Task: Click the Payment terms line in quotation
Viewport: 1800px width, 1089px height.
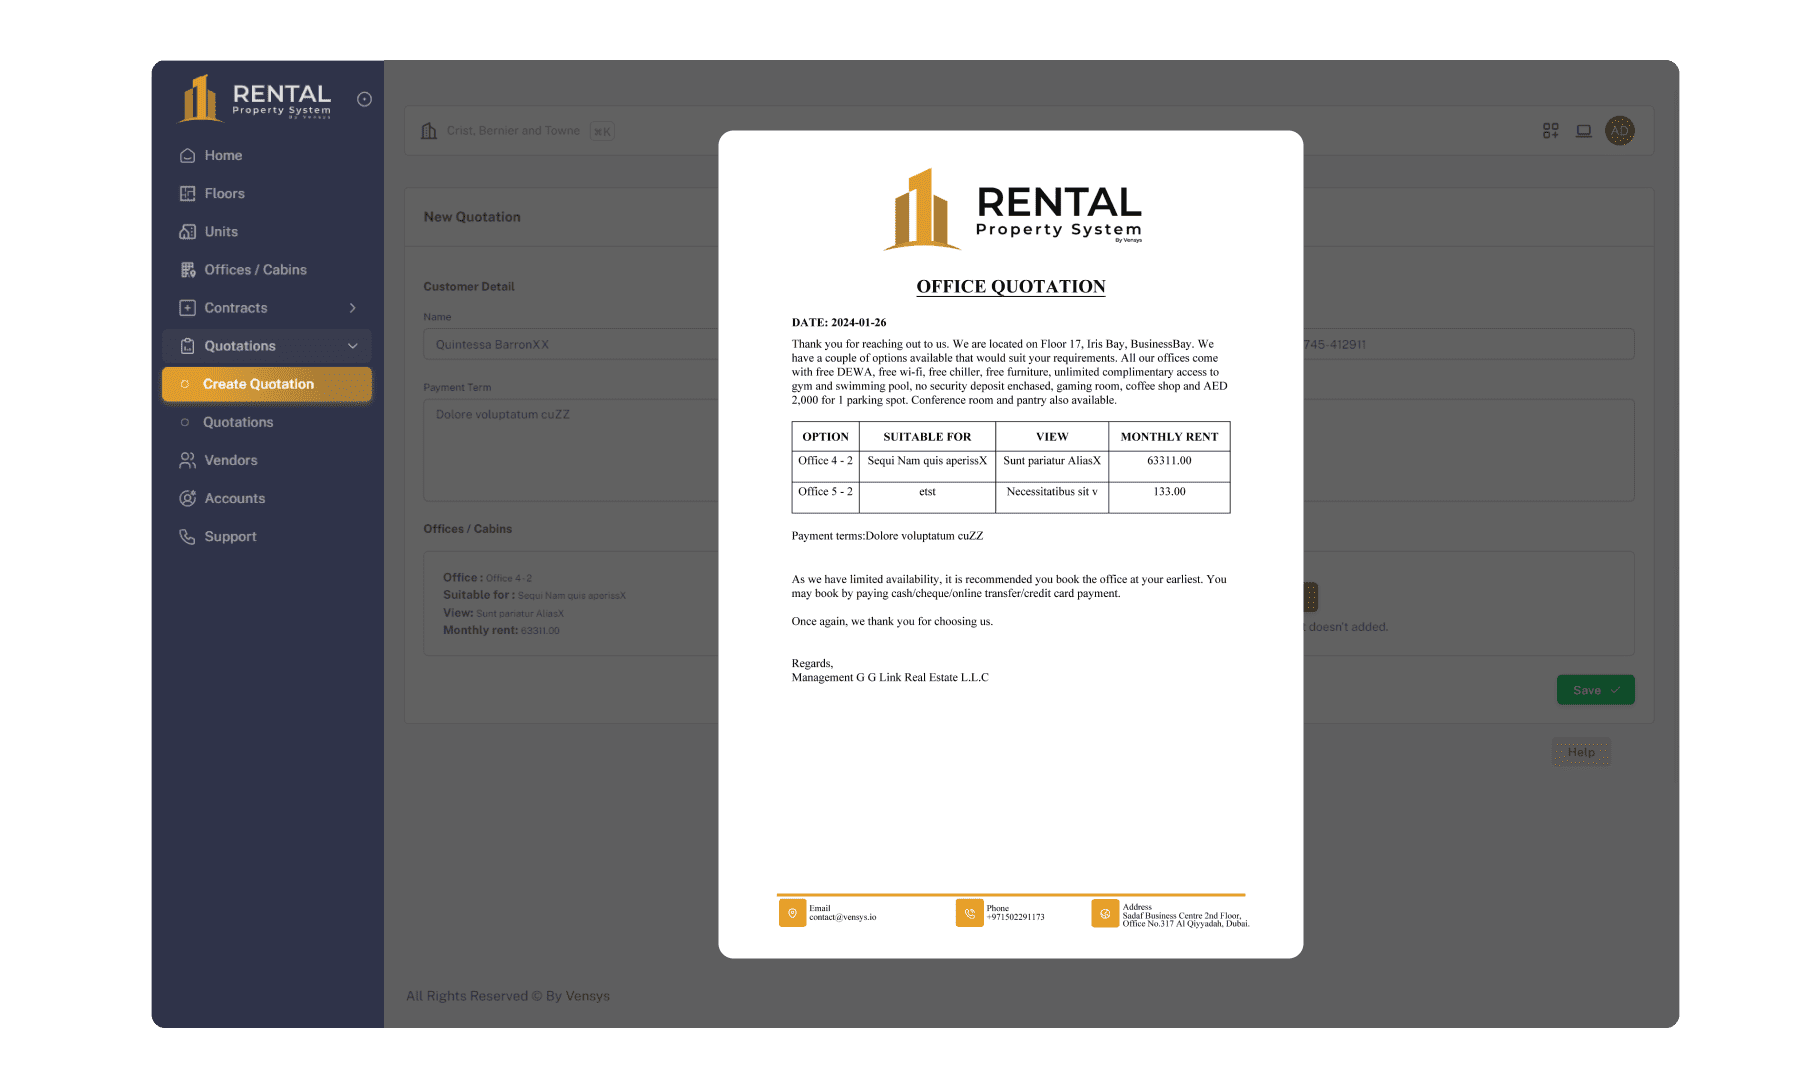Action: [x=887, y=536]
